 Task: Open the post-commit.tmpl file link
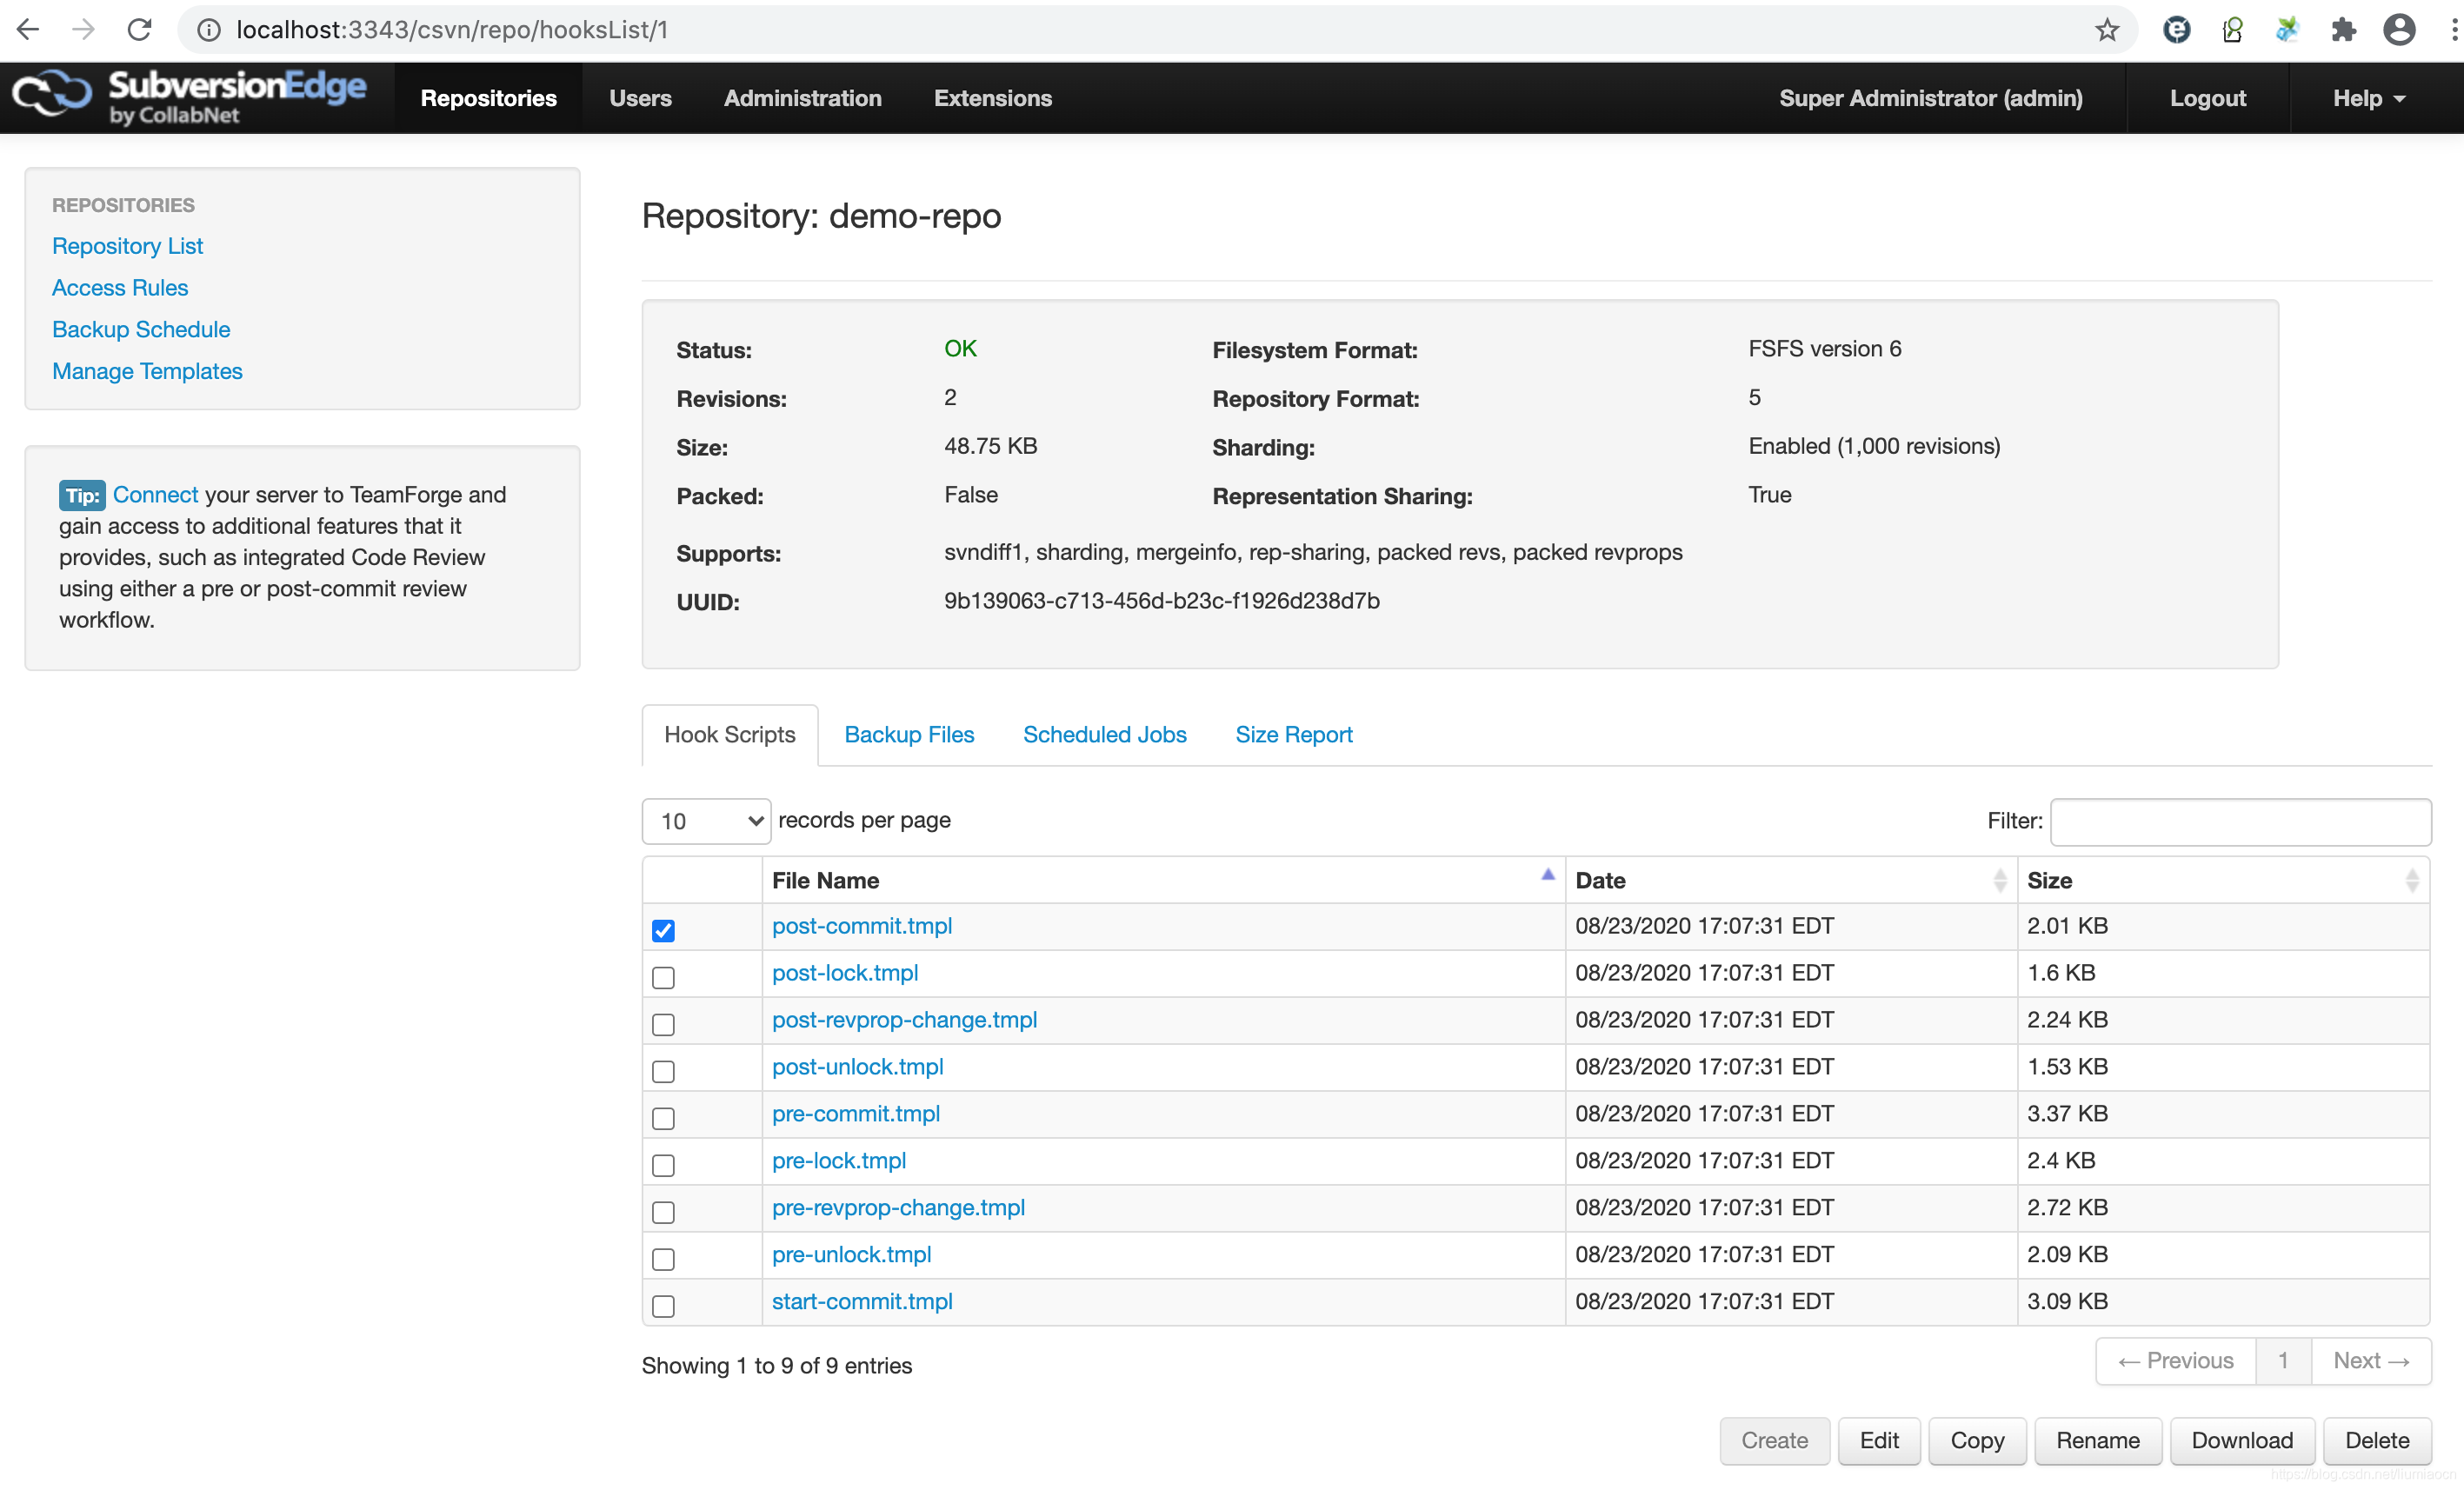pyautogui.click(x=862, y=925)
